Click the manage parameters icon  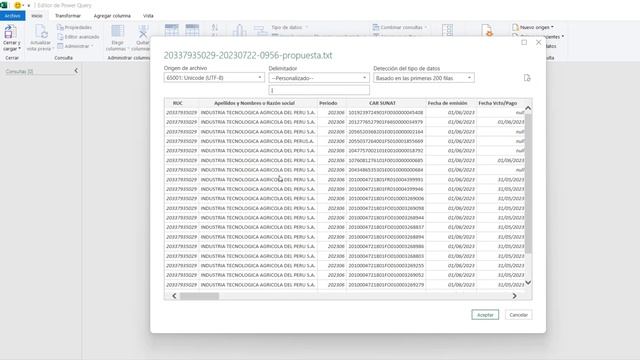[447, 31]
